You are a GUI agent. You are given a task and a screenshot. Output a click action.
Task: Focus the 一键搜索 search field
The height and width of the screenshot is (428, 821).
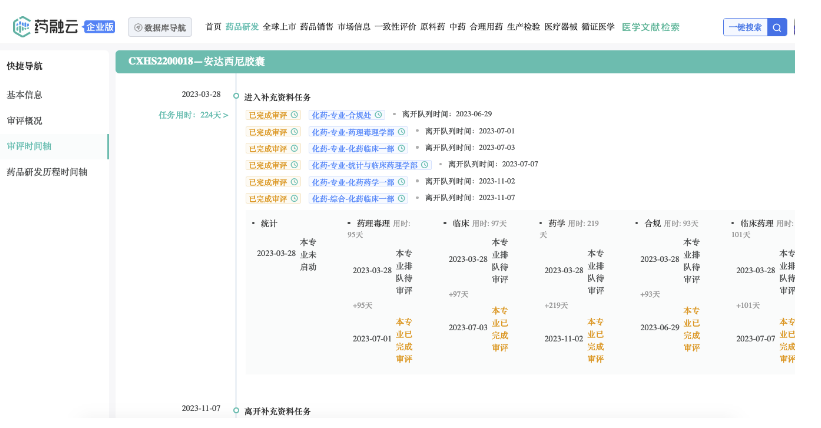(746, 27)
